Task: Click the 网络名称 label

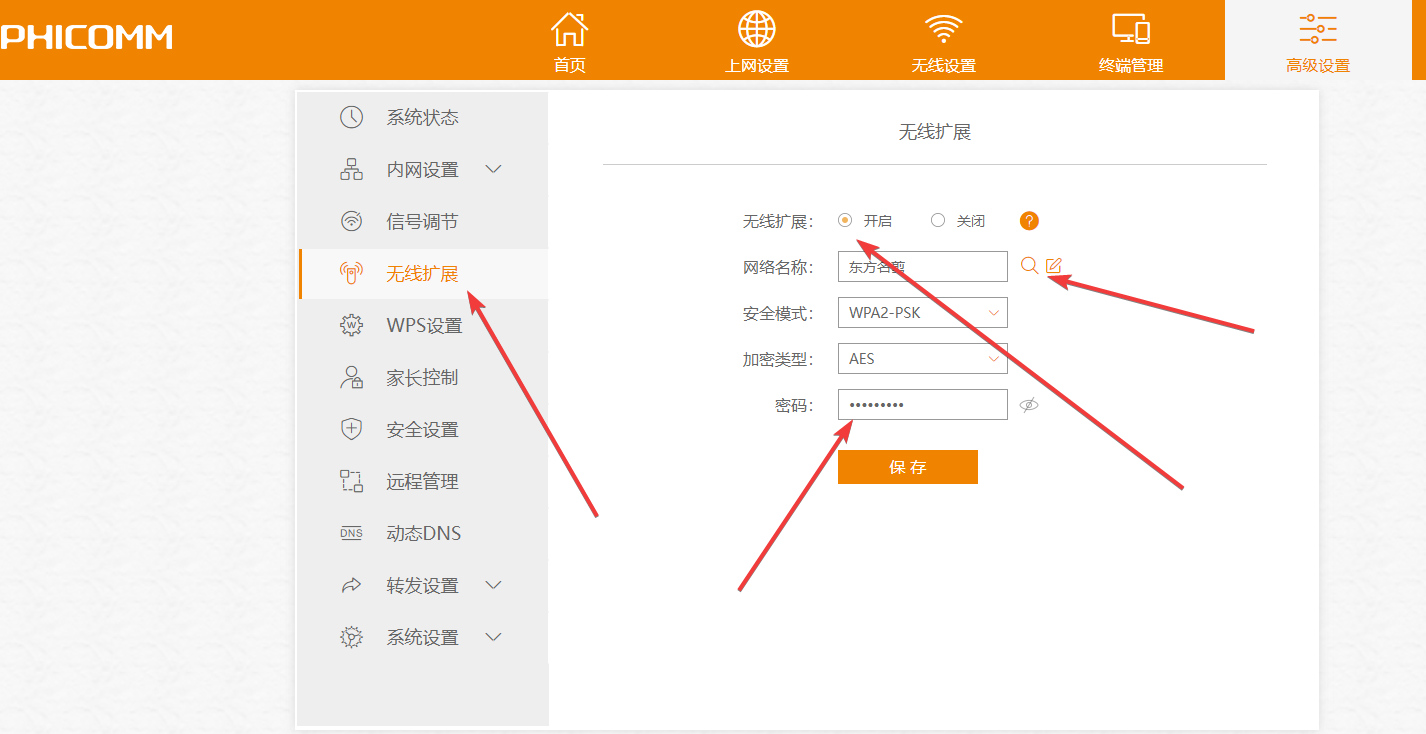Action: (778, 267)
